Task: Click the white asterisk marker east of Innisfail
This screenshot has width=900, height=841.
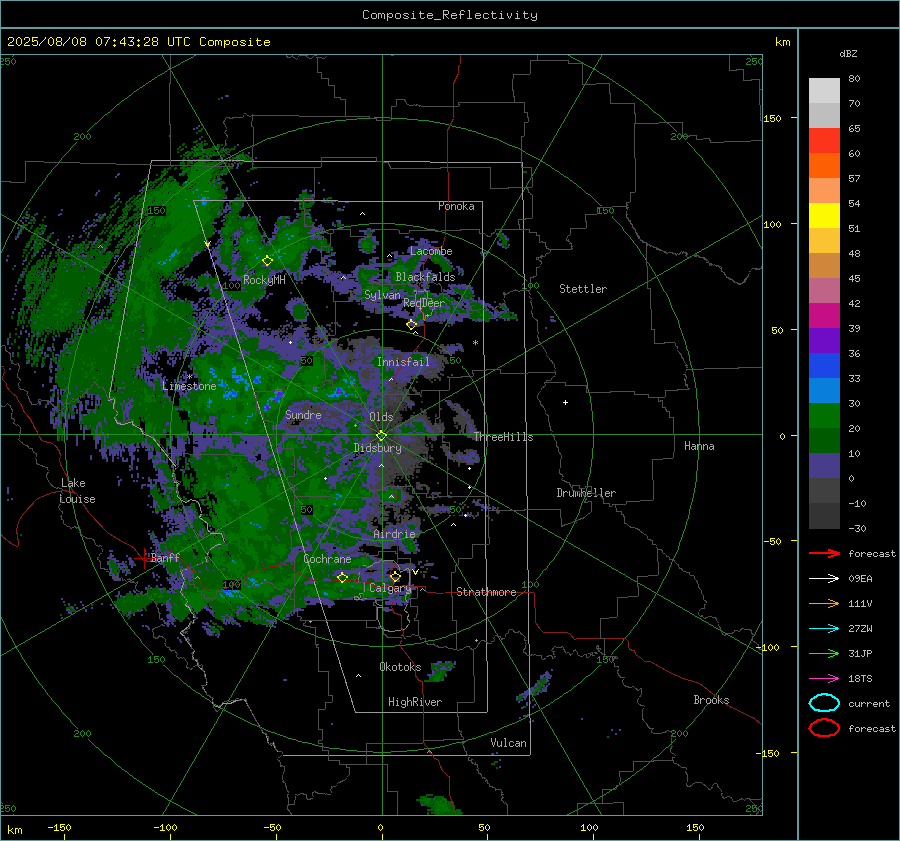Action: click(475, 343)
